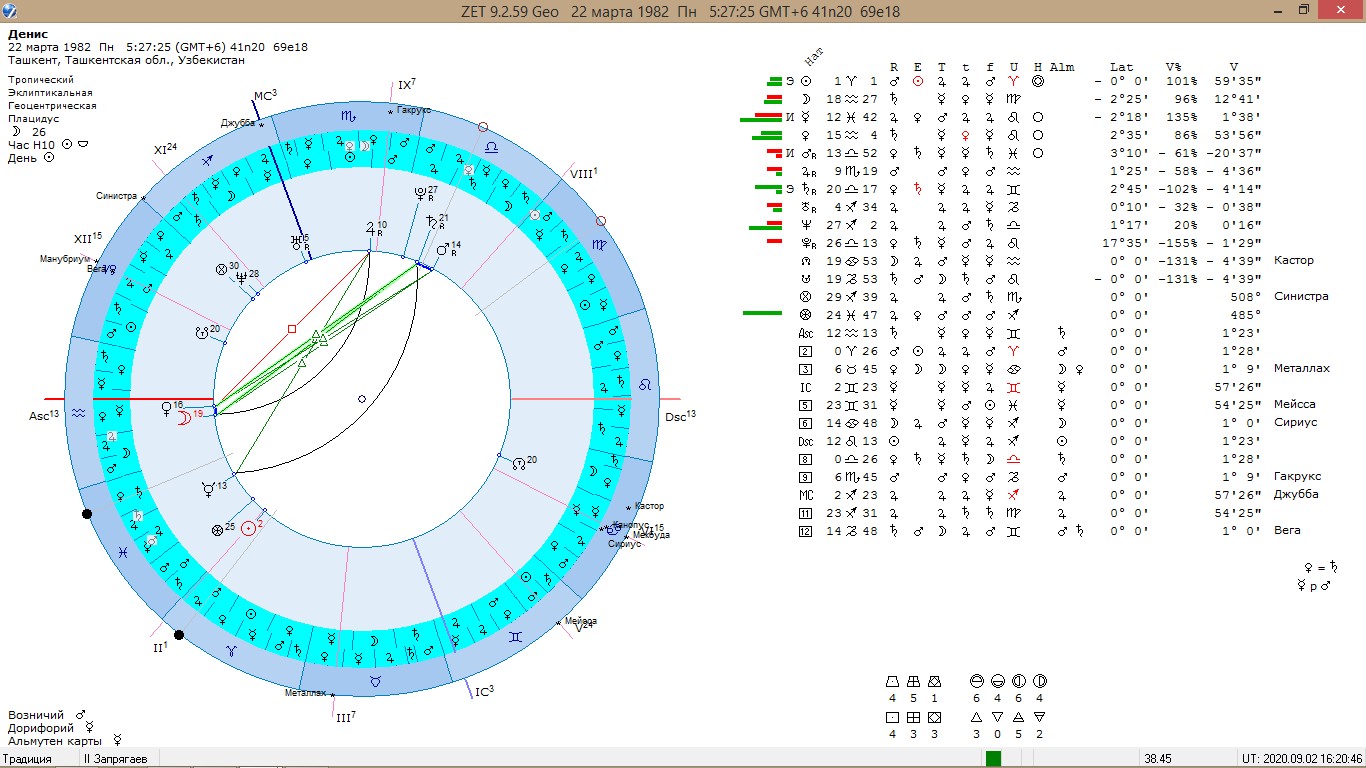Click the ZET application icon in title bar
This screenshot has height=768, width=1366.
click(10, 10)
